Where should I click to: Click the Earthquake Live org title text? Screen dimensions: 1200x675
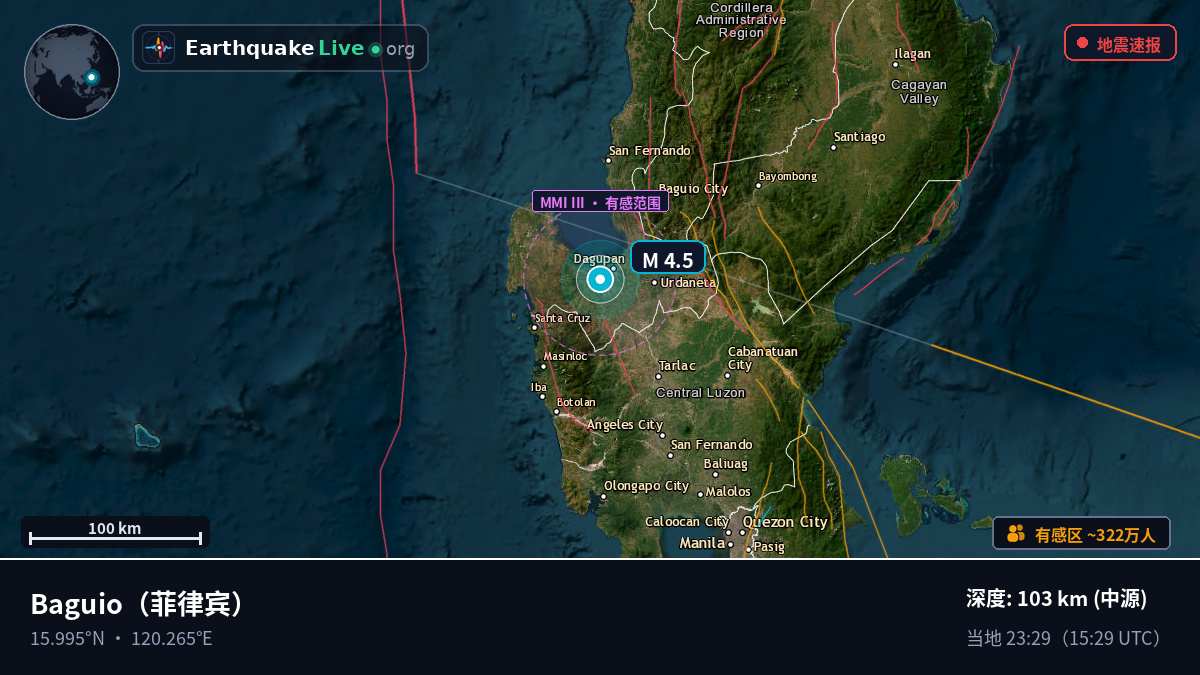coord(300,48)
